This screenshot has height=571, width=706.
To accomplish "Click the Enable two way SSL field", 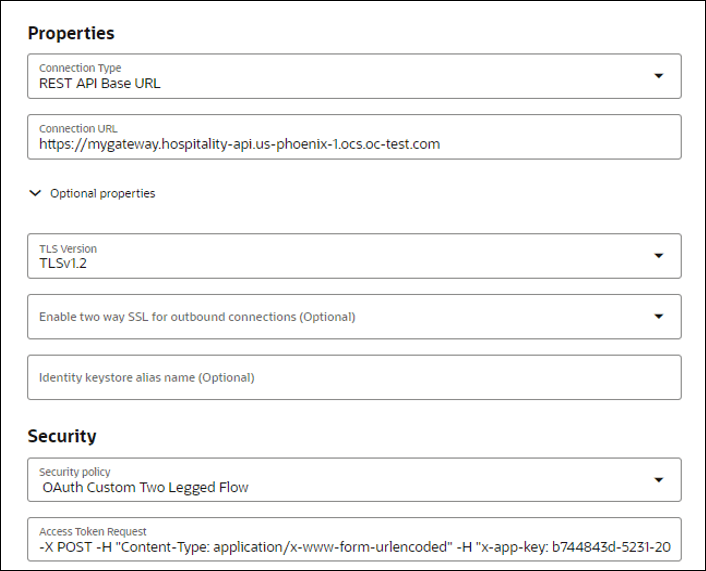I will [x=354, y=317].
